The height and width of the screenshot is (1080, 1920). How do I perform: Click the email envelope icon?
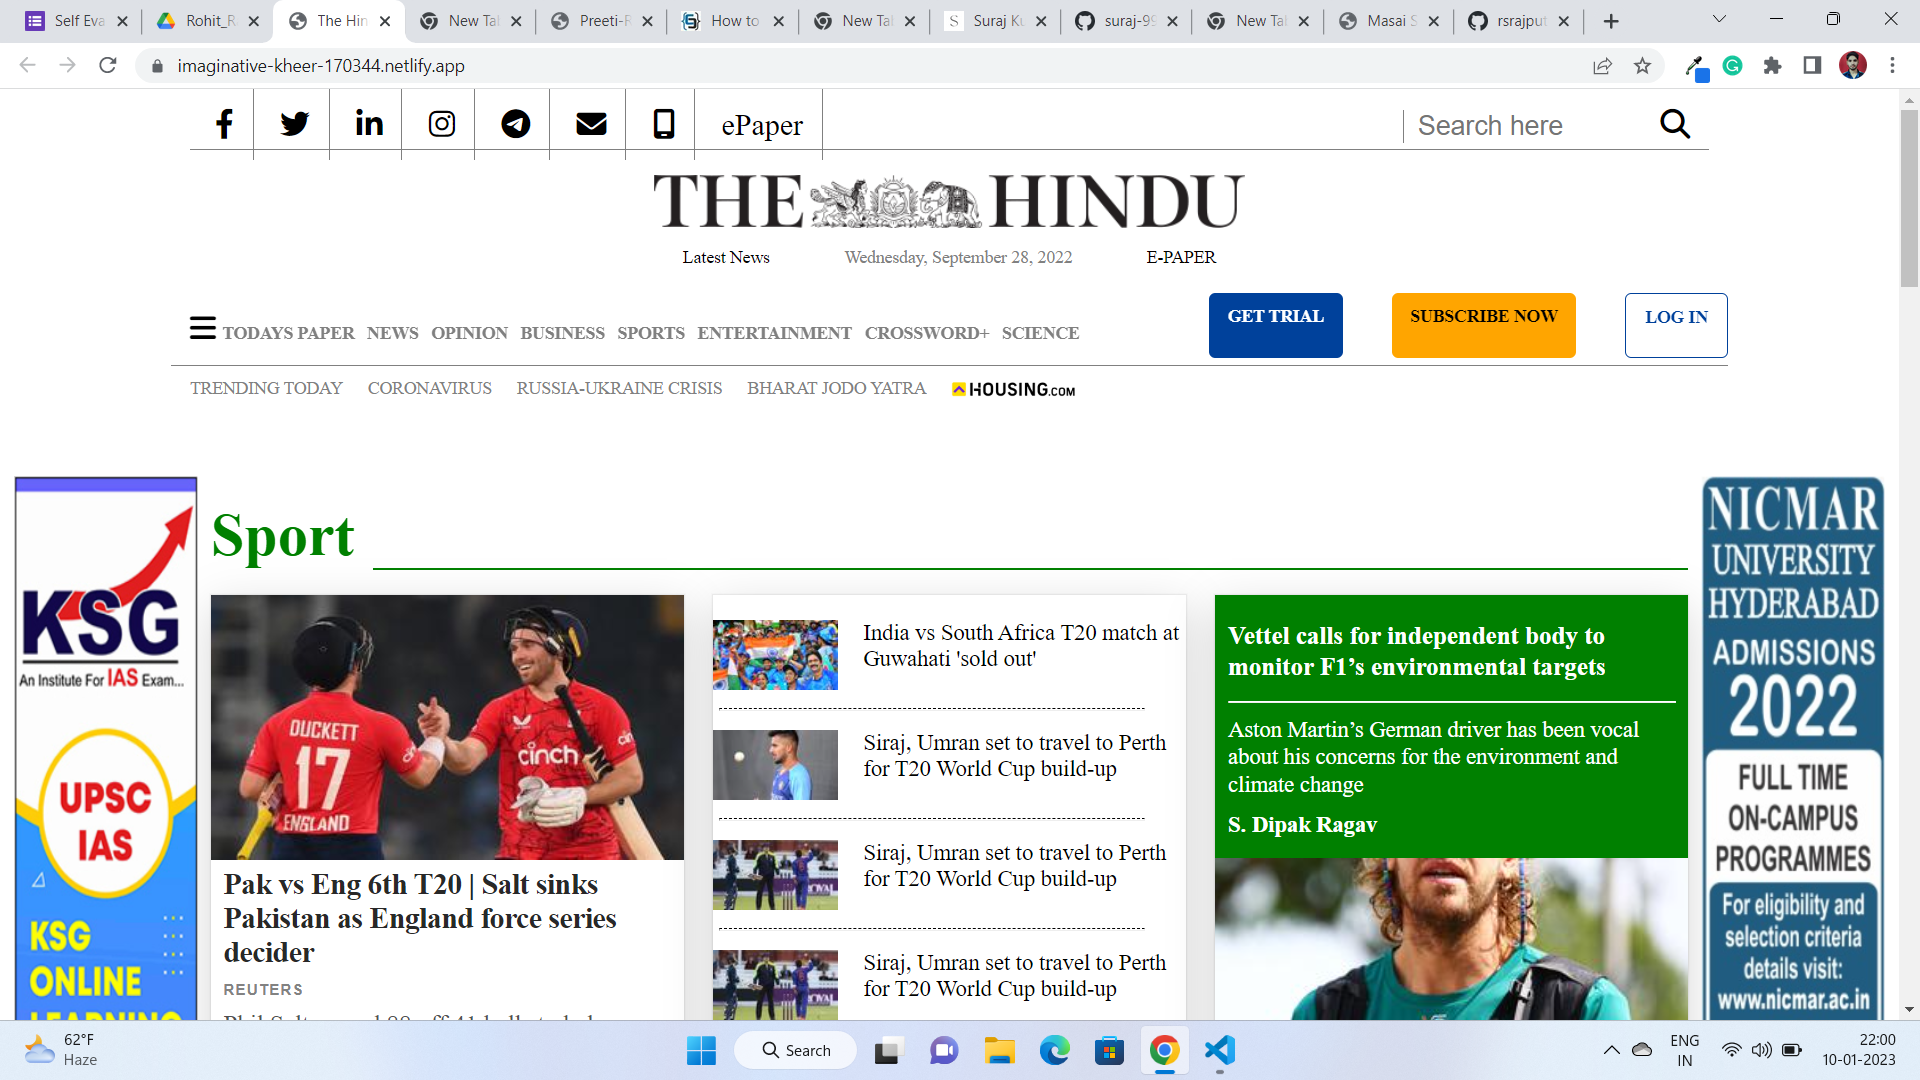click(x=592, y=124)
